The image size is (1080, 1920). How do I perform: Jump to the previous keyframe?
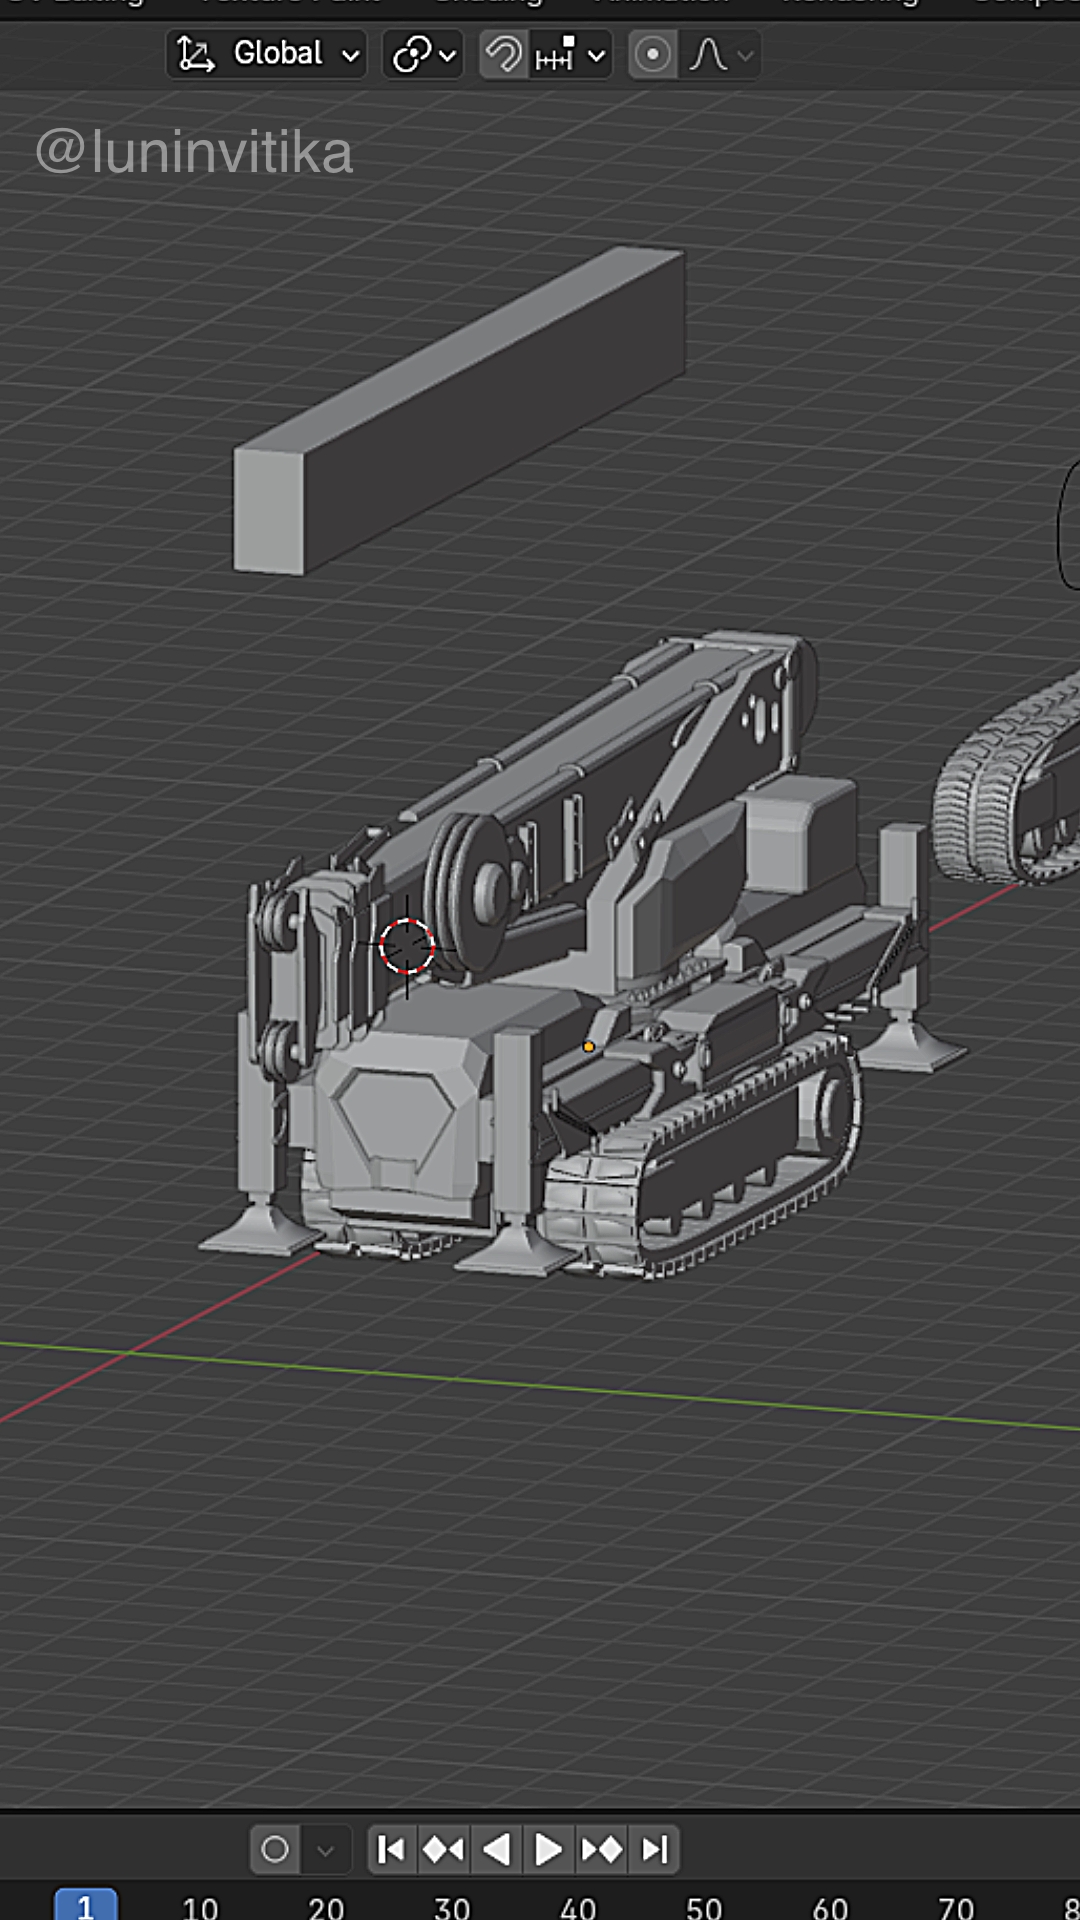coord(443,1850)
